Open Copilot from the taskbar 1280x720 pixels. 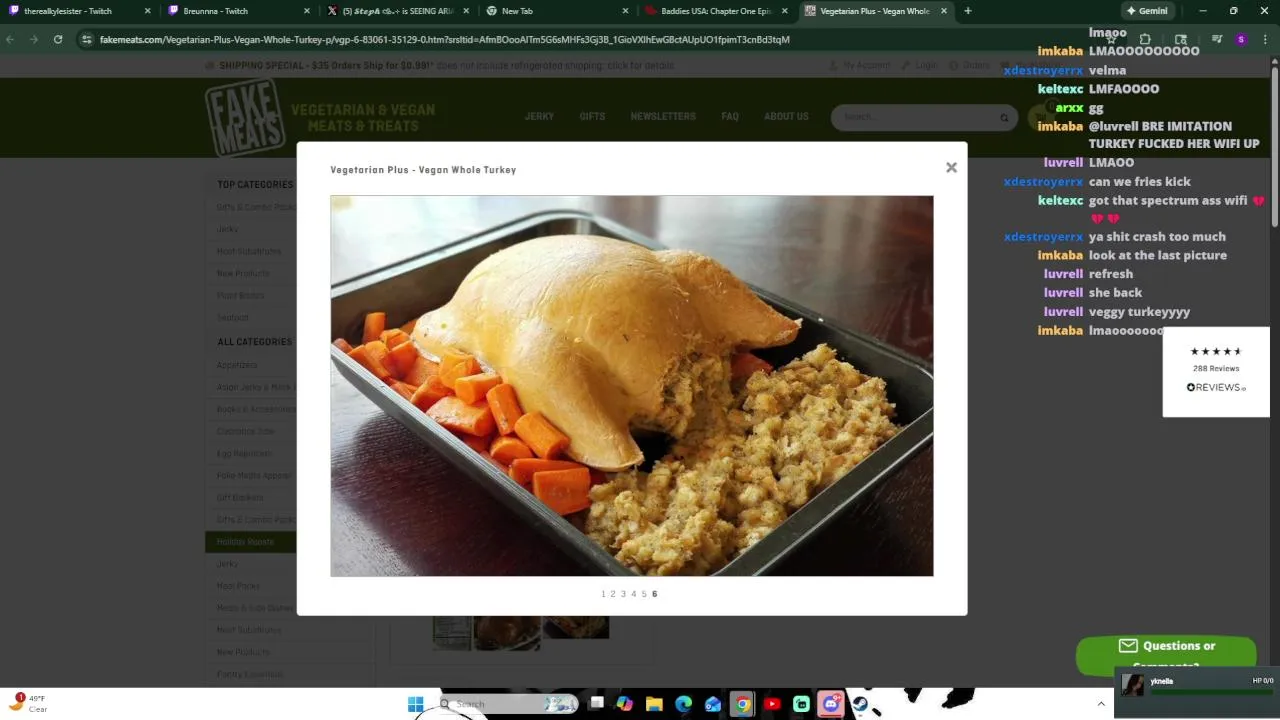[625, 704]
